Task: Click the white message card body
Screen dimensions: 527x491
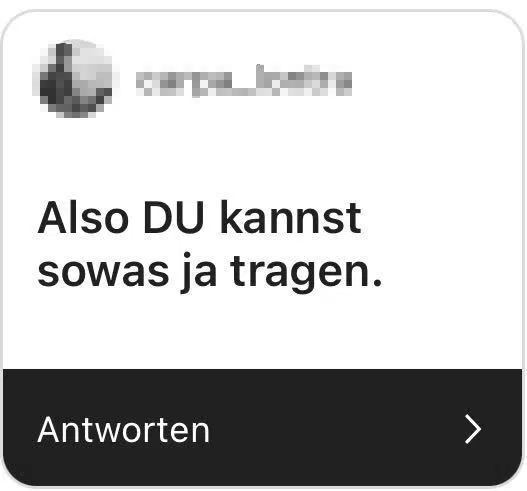Action: coord(262,190)
